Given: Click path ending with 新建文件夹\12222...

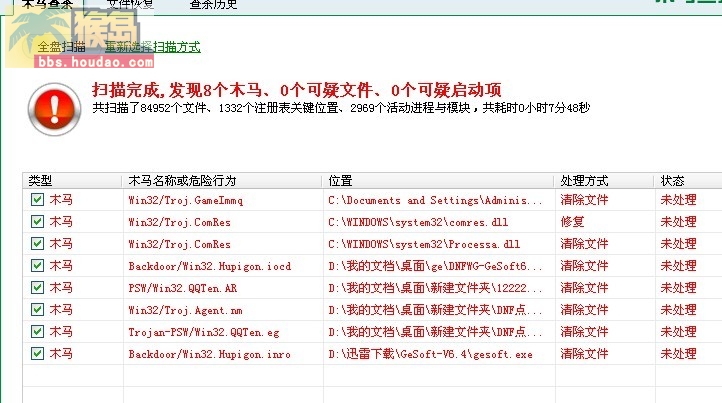Looking at the screenshot, I should click(x=435, y=288).
